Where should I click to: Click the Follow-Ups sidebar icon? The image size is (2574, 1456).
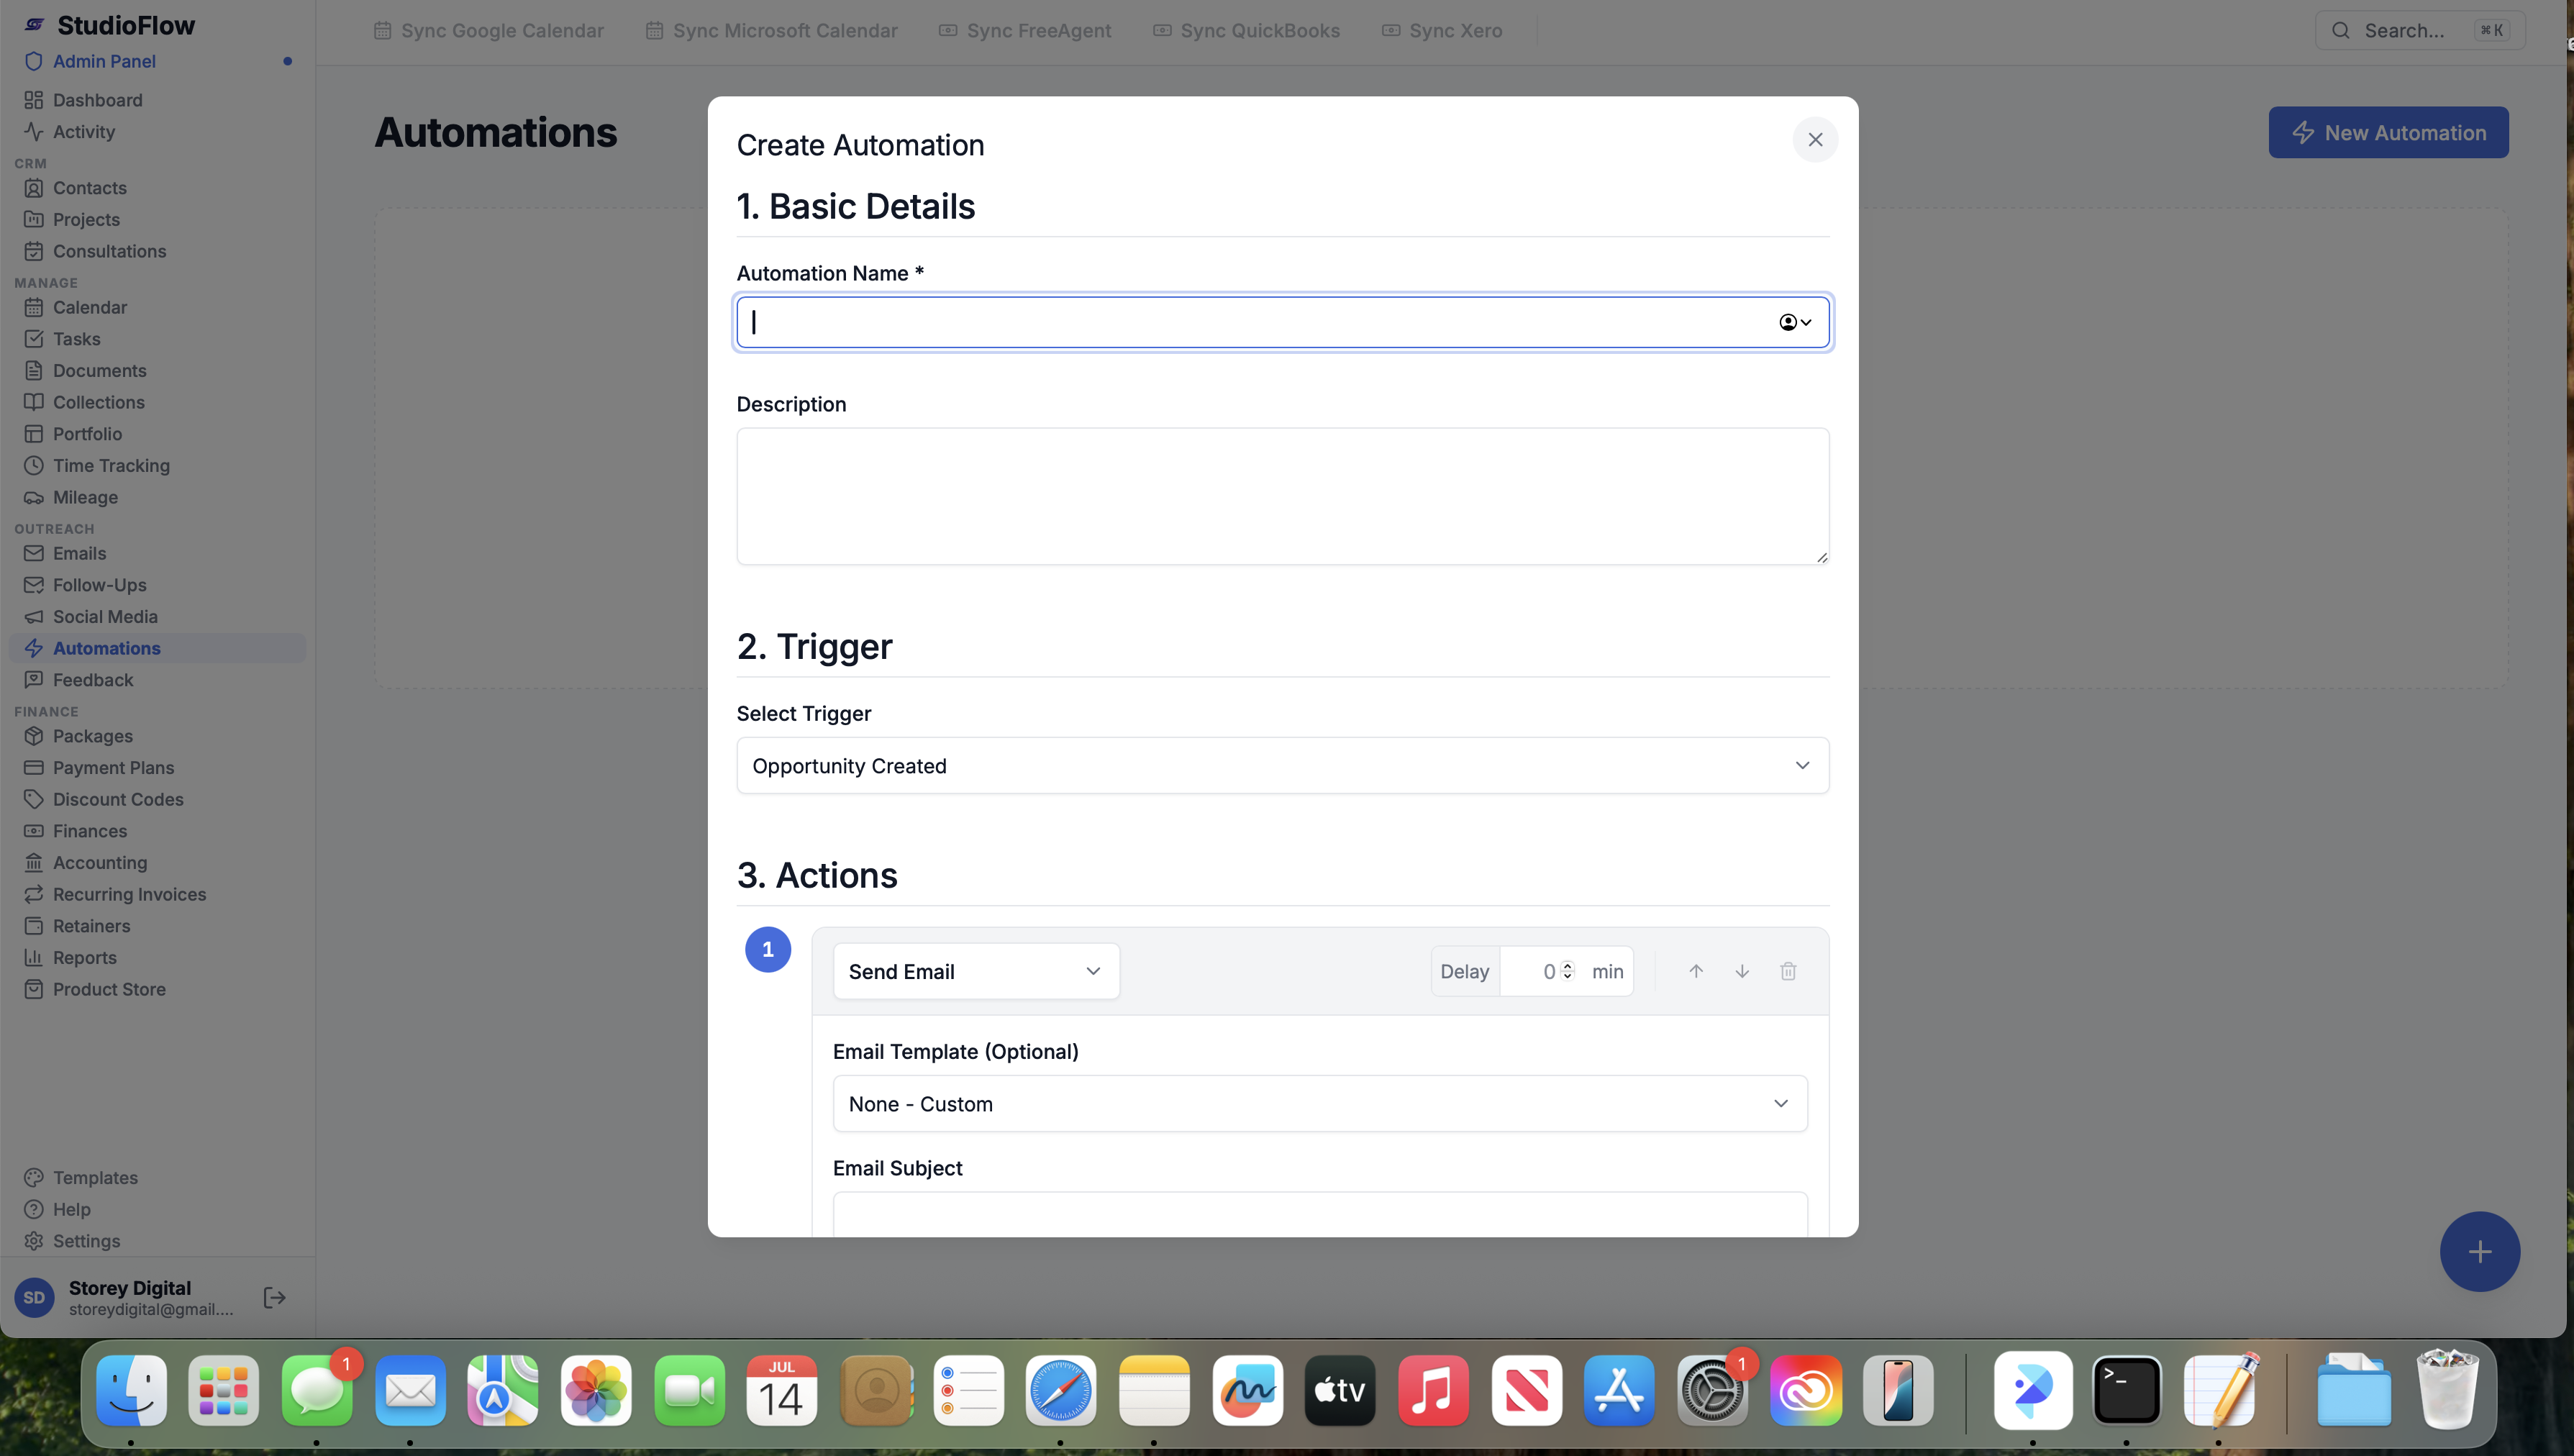point(34,585)
